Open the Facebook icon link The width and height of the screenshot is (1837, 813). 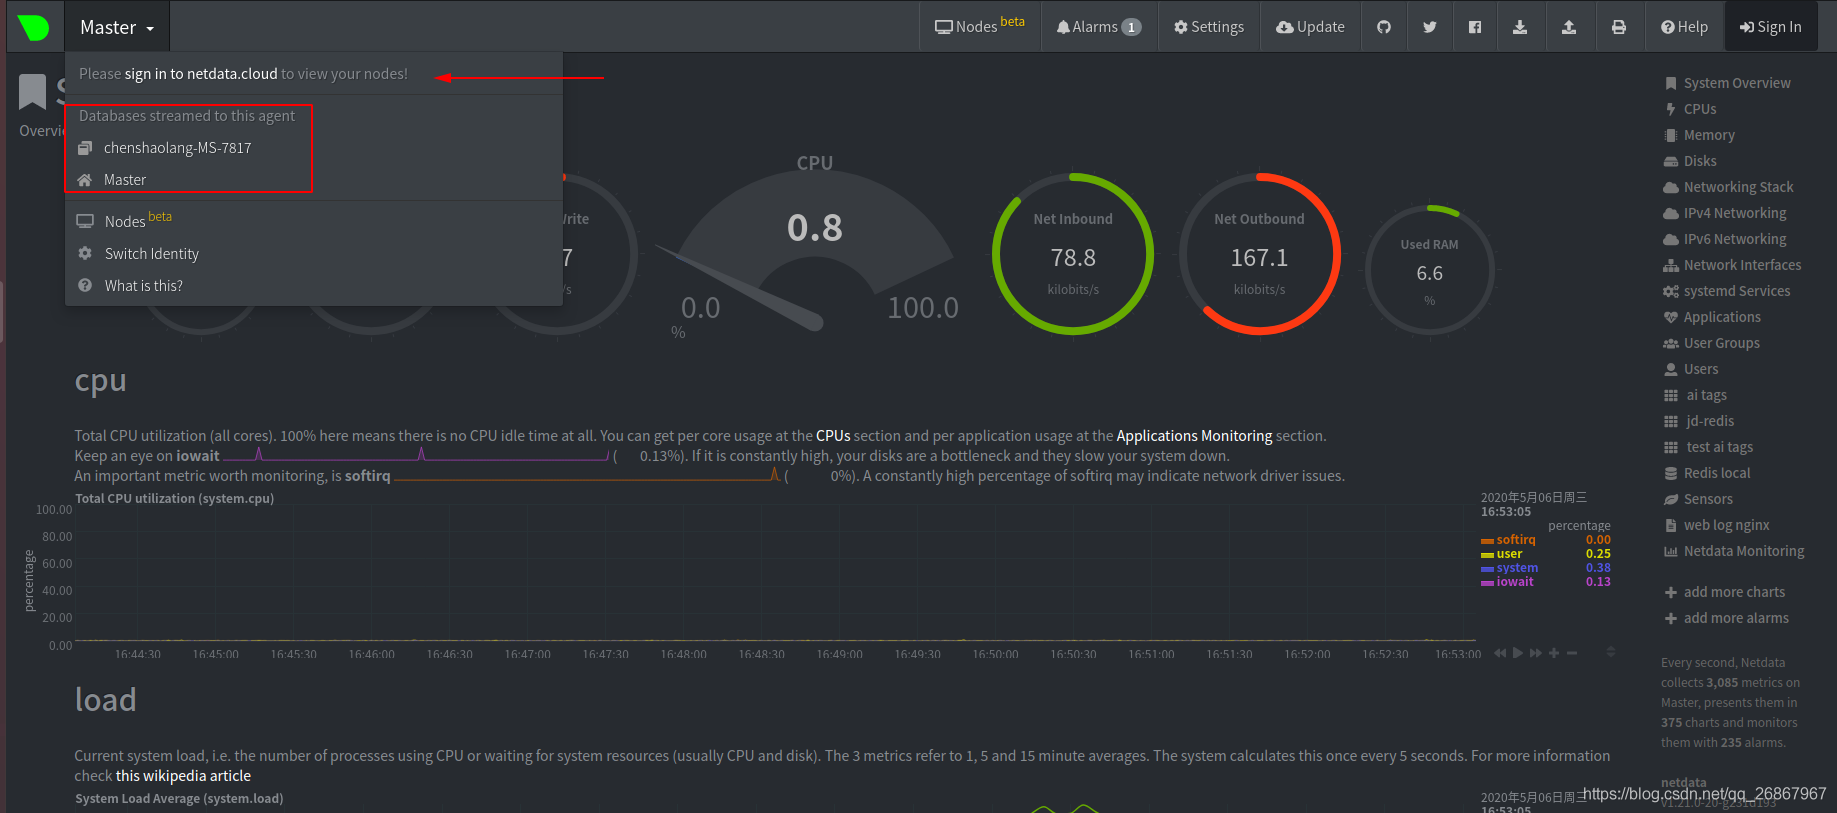1475,27
